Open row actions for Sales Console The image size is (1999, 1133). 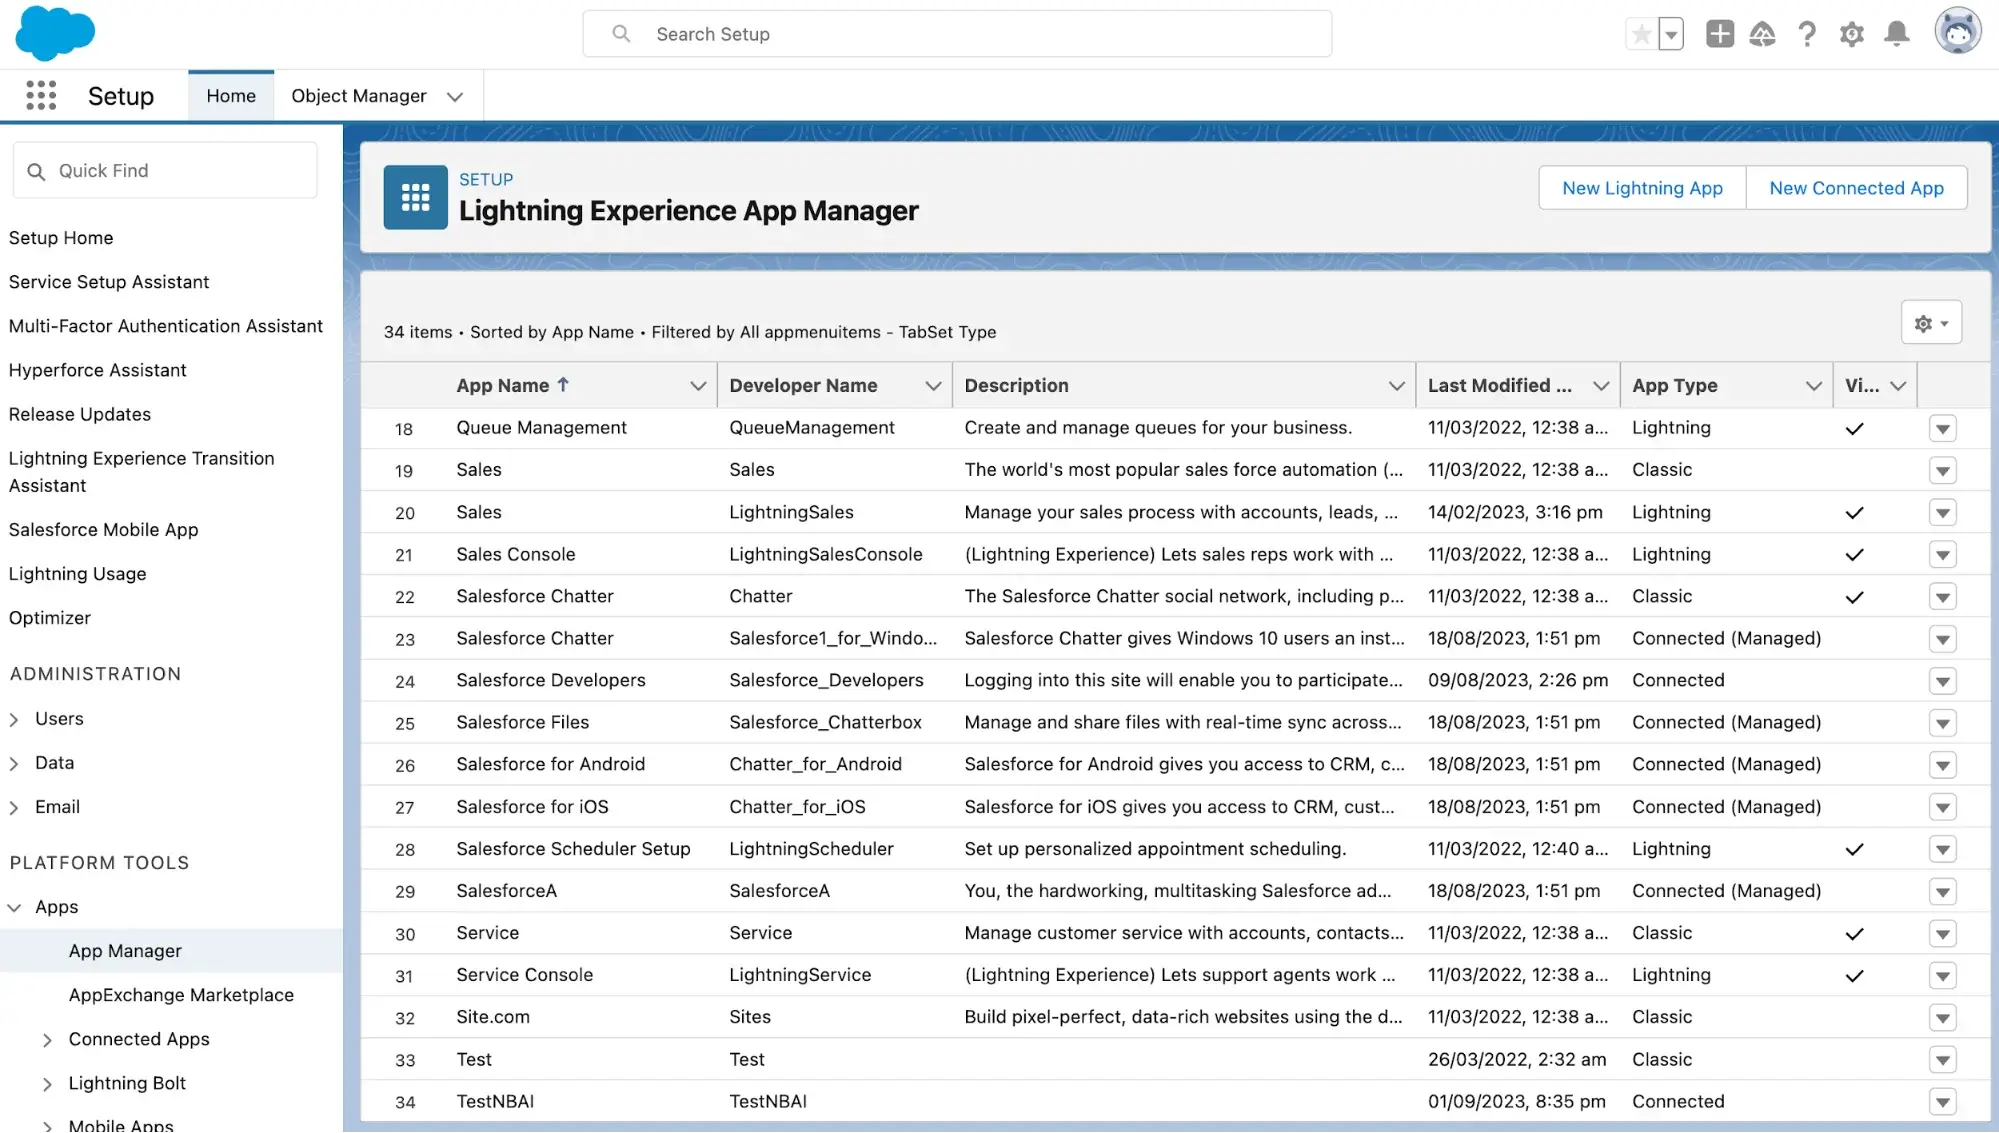tap(1942, 555)
